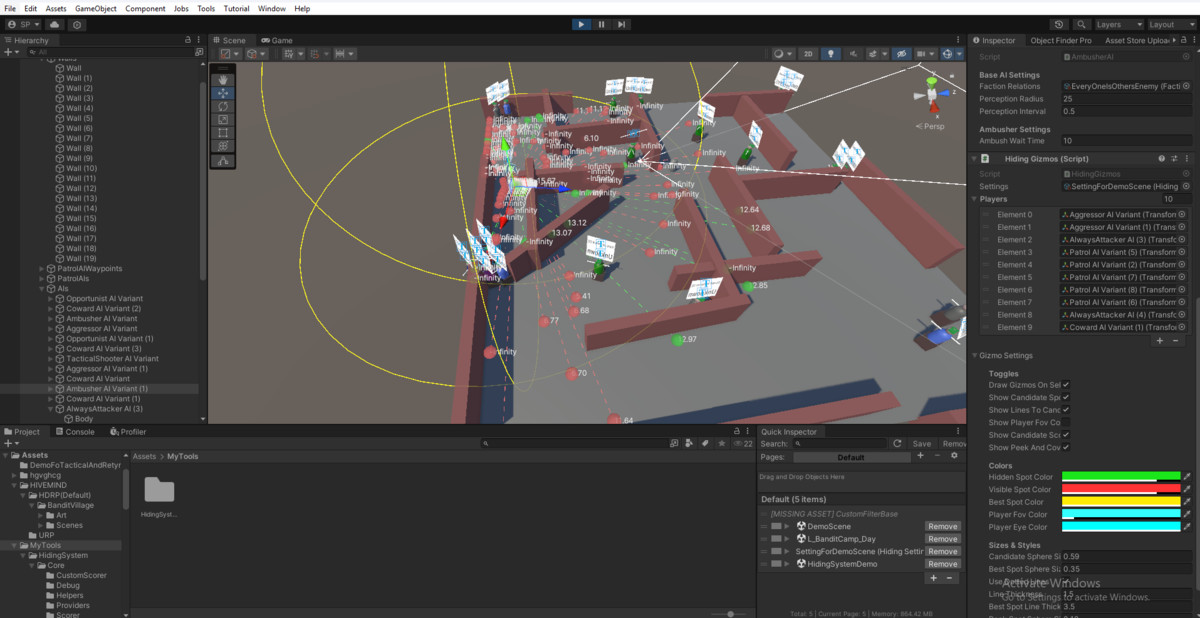
Task: Click Remove next to L_BanditCamp_Day
Action: (x=941, y=538)
